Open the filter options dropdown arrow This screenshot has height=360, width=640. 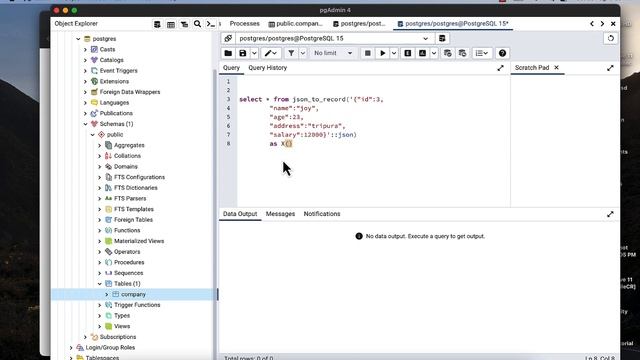pos(303,53)
